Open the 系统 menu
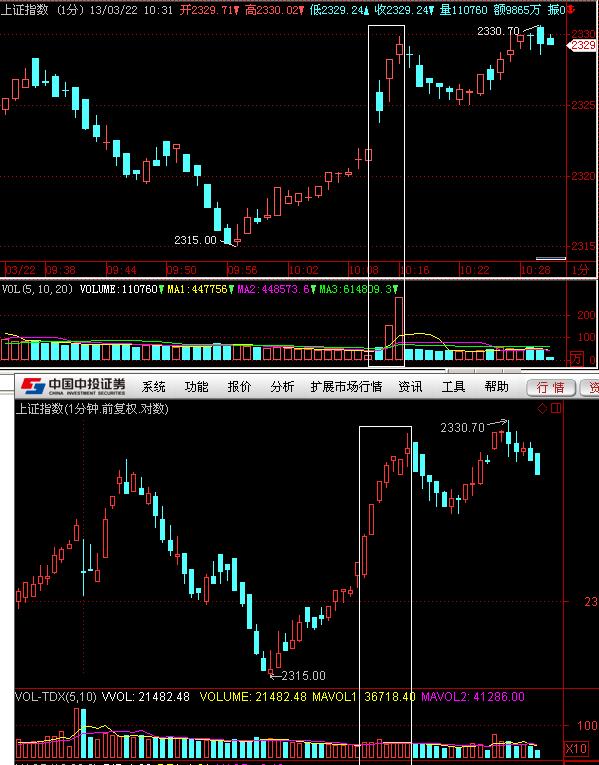The width and height of the screenshot is (599, 765). point(154,387)
